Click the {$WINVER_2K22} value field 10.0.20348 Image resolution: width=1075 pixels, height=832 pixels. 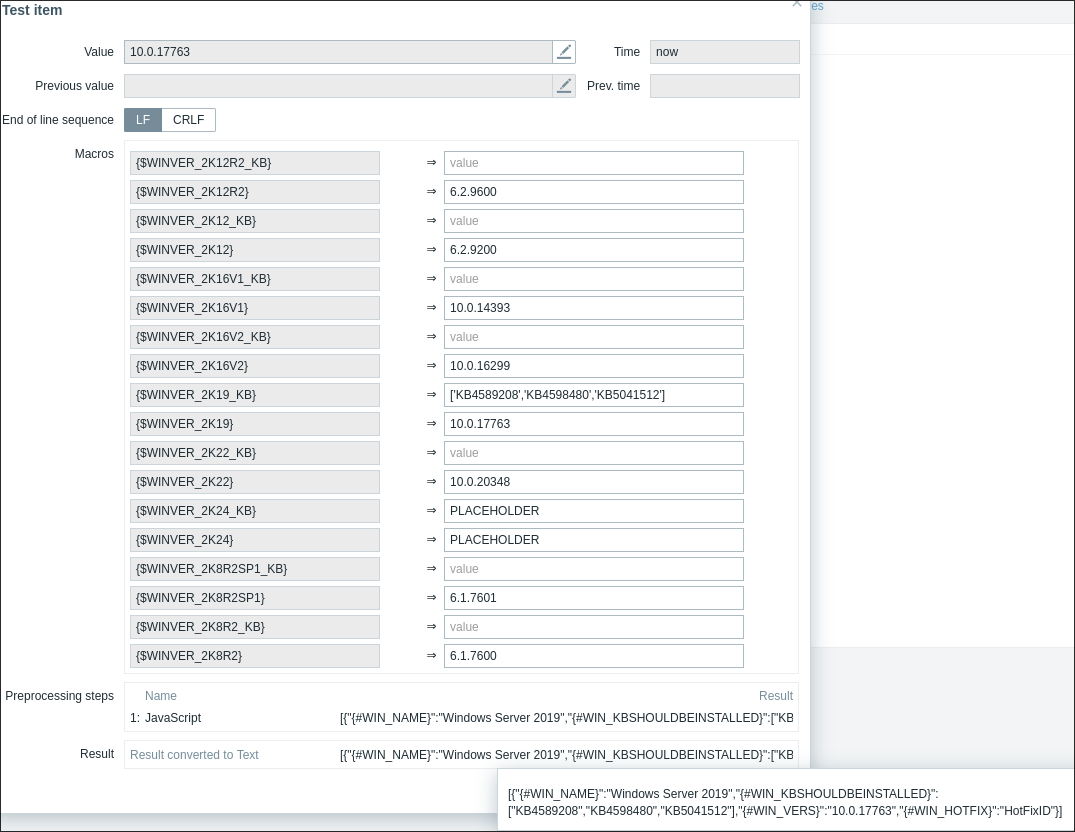click(593, 482)
